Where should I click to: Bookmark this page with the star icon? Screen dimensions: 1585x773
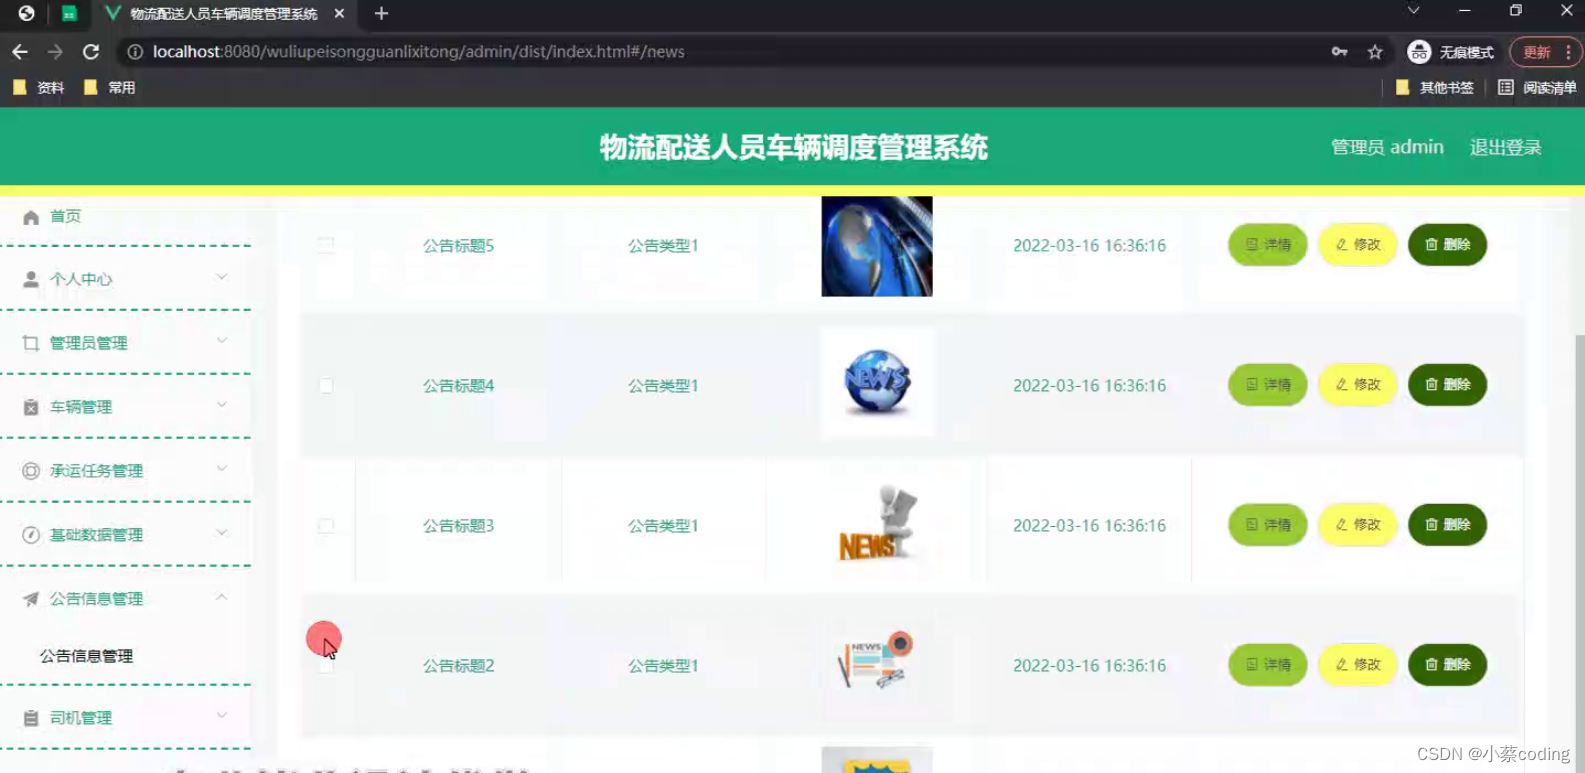coord(1375,52)
